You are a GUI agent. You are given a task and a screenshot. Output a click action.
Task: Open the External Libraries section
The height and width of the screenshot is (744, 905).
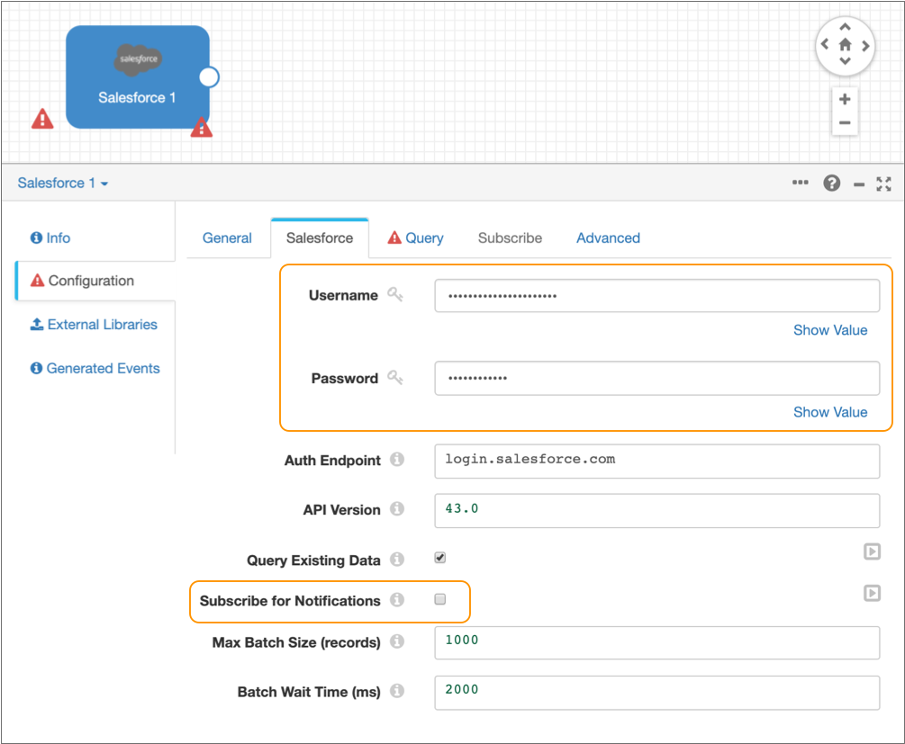[94, 325]
